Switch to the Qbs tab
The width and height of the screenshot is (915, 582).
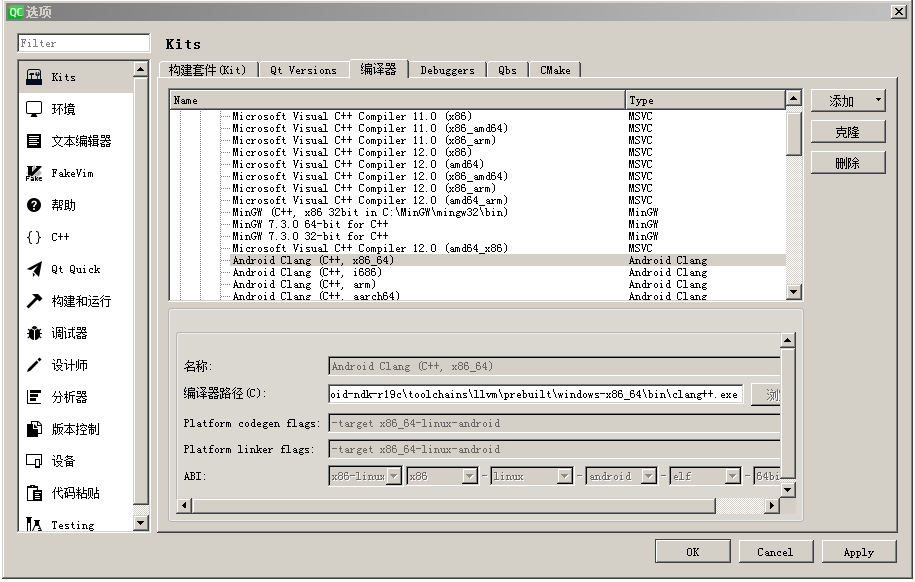[507, 70]
